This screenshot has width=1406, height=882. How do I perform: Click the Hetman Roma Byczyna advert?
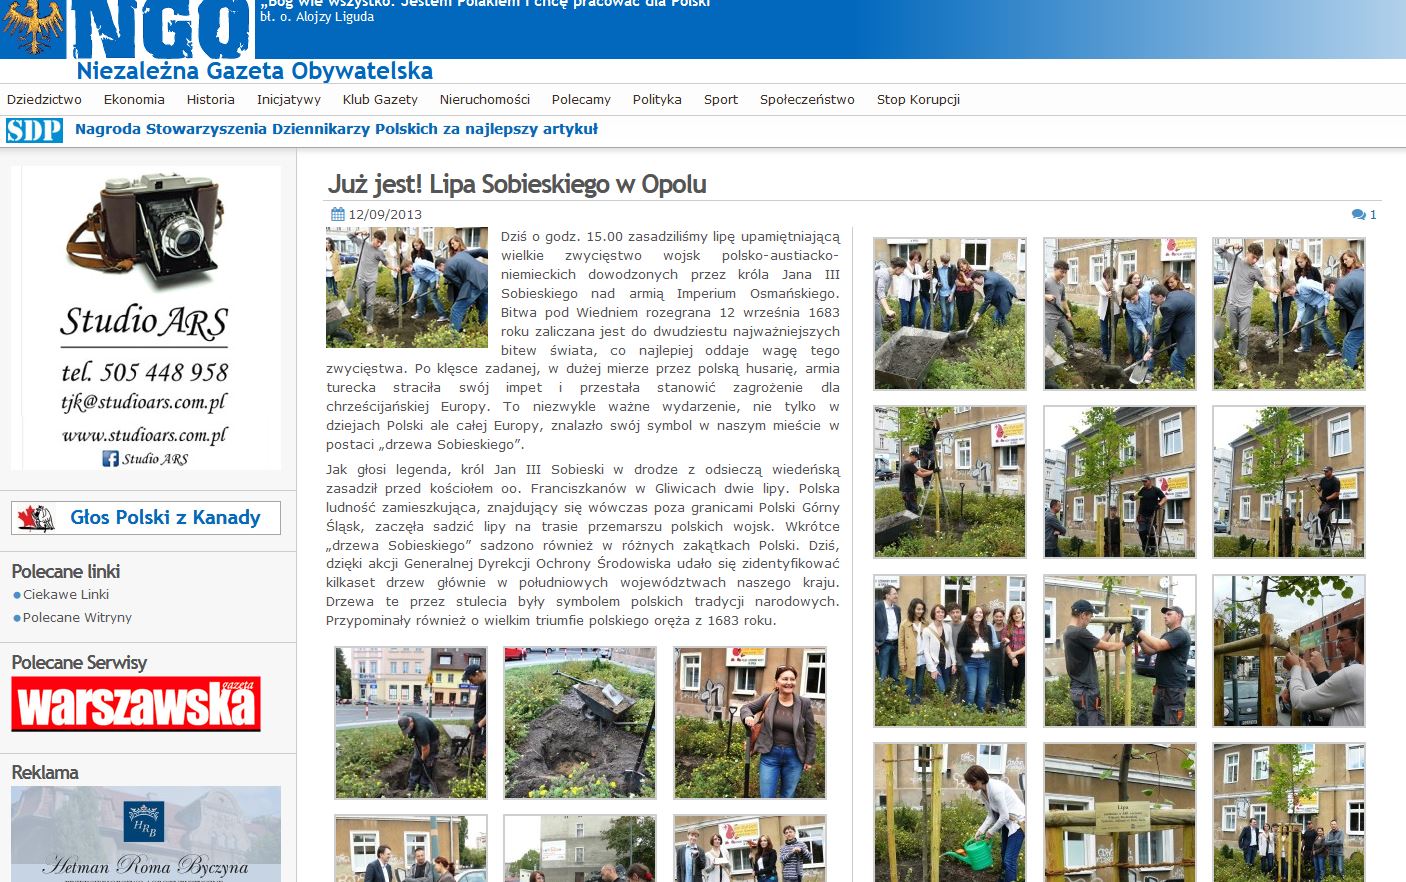click(146, 834)
